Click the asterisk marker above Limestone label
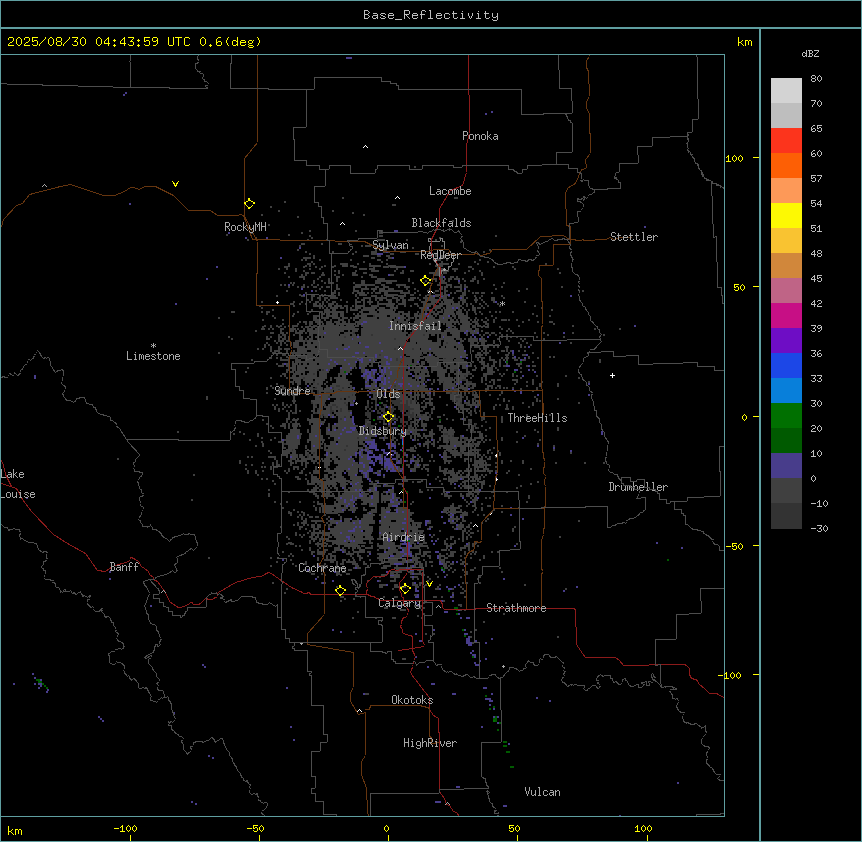The height and width of the screenshot is (842, 862). (153, 346)
